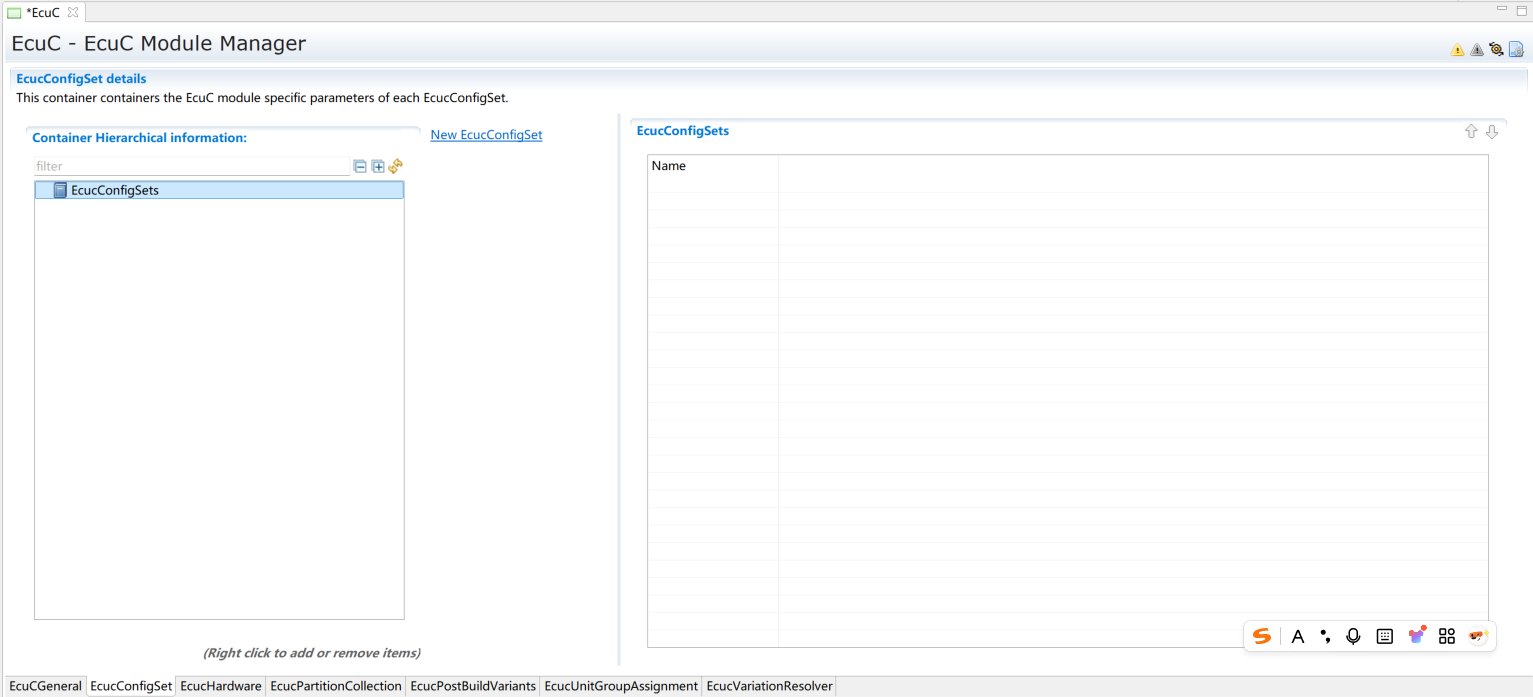1533x697 pixels.
Task: Open the soft keyboard from input toolbar
Action: [x=1384, y=636]
